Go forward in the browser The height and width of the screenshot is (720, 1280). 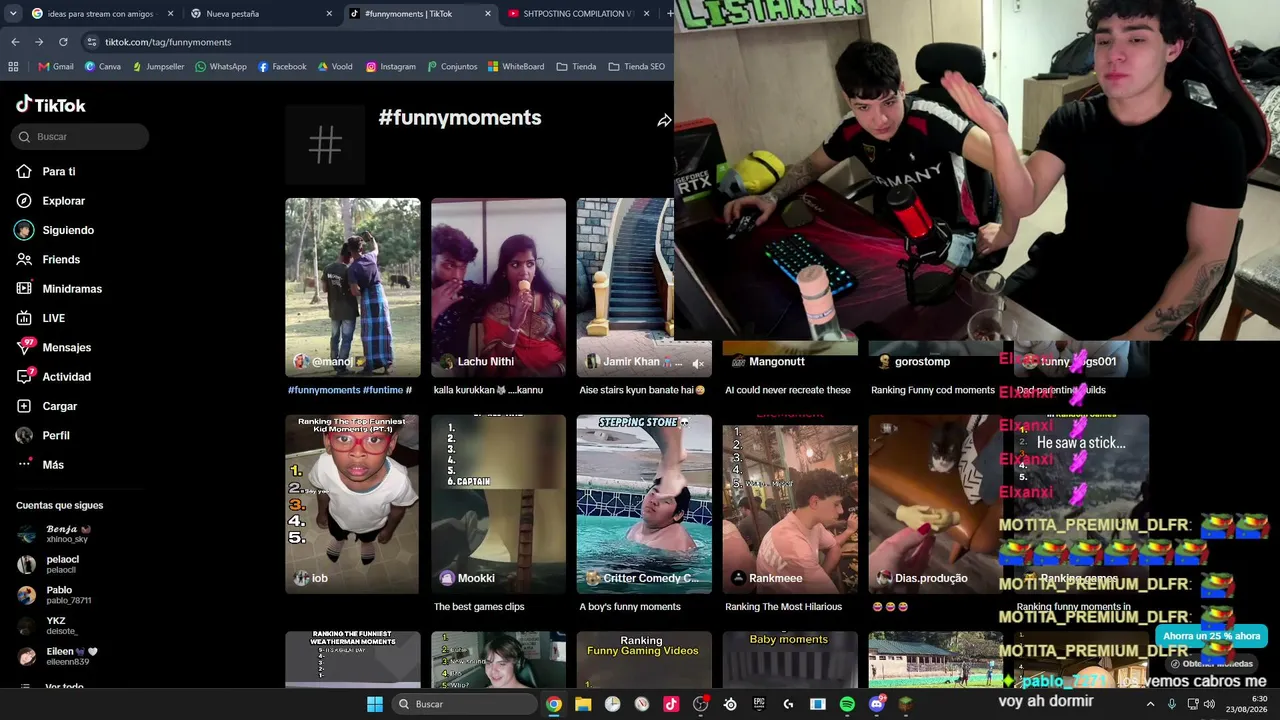tap(39, 42)
